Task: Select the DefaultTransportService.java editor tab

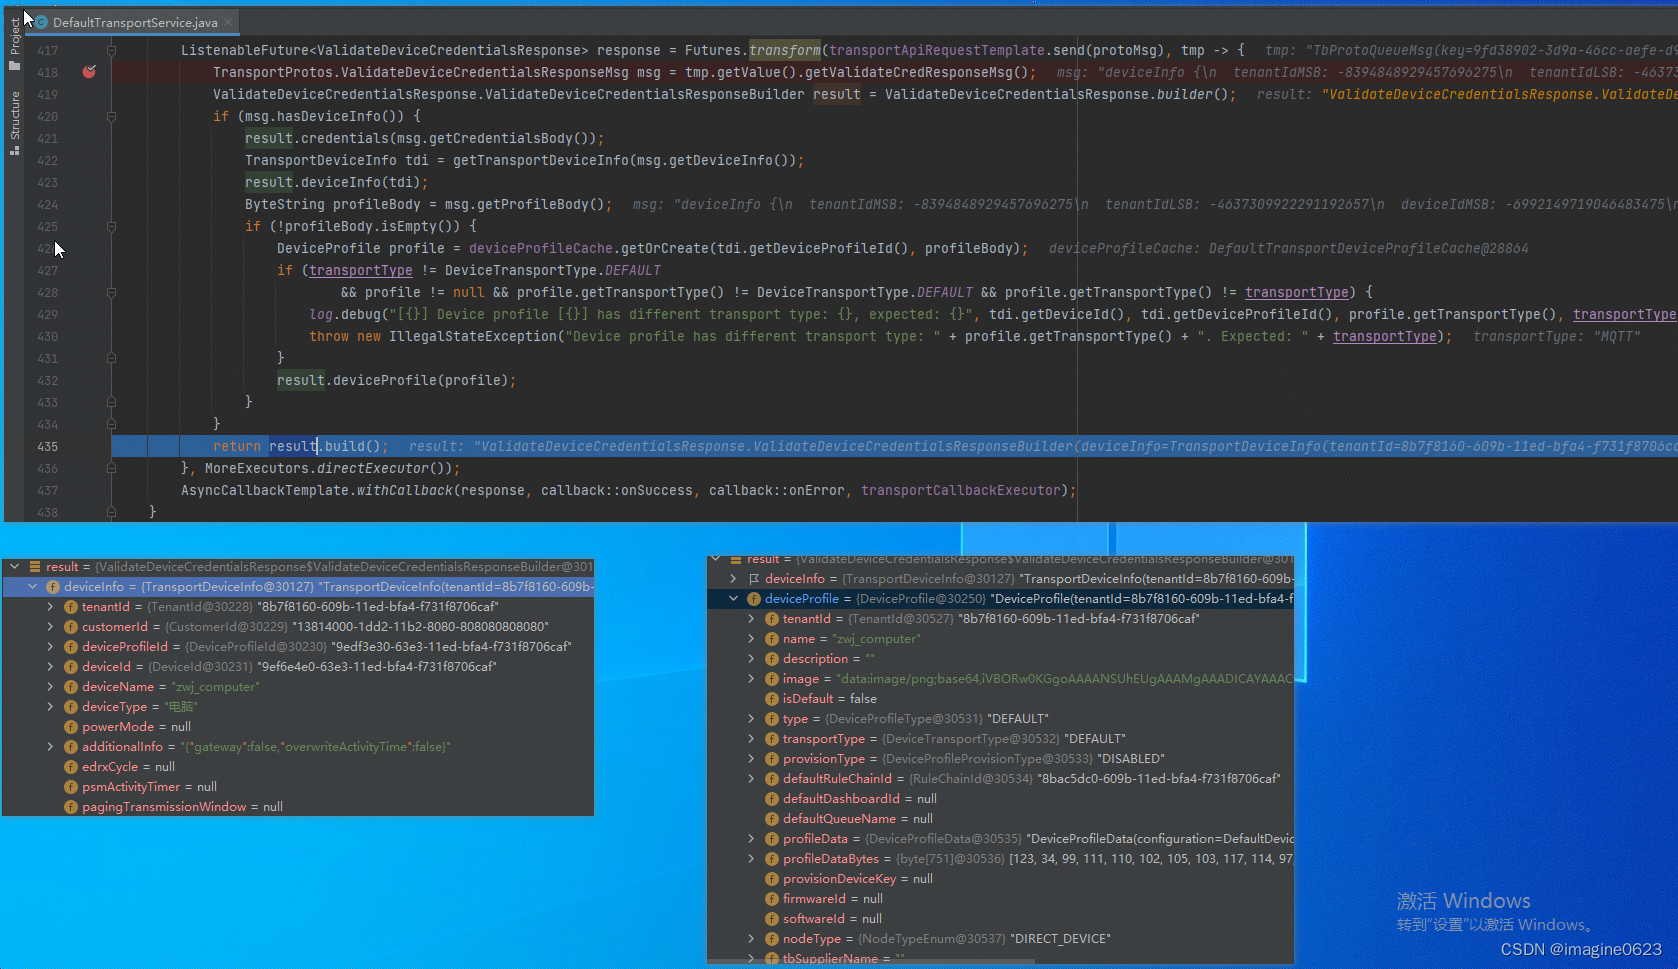Action: 135,22
